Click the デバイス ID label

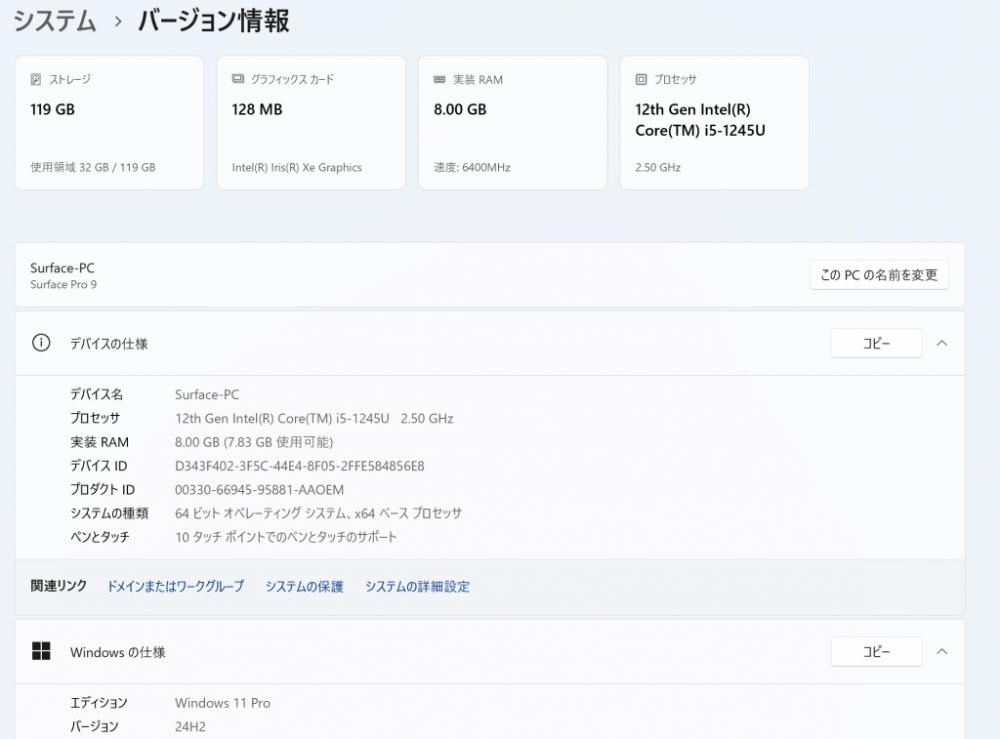[x=98, y=466]
